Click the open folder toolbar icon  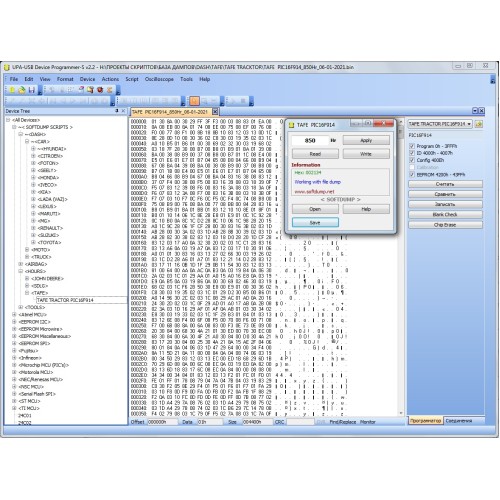pyautogui.click(x=22, y=90)
